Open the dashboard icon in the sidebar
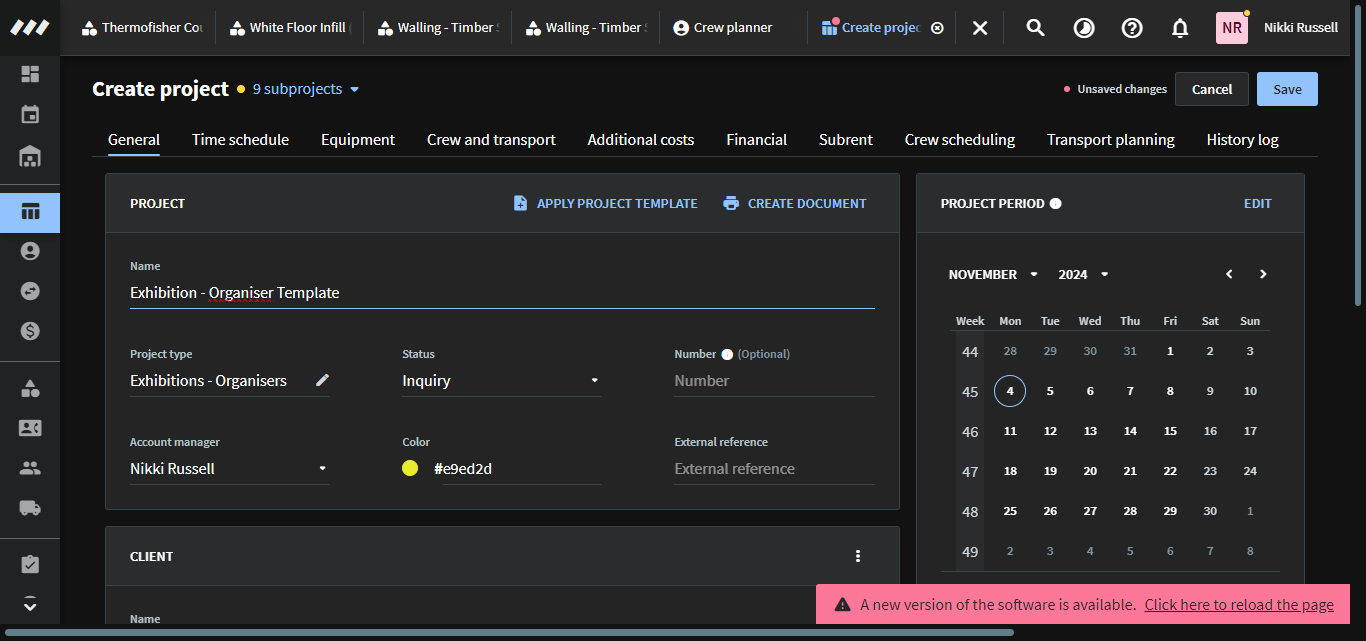 tap(30, 74)
